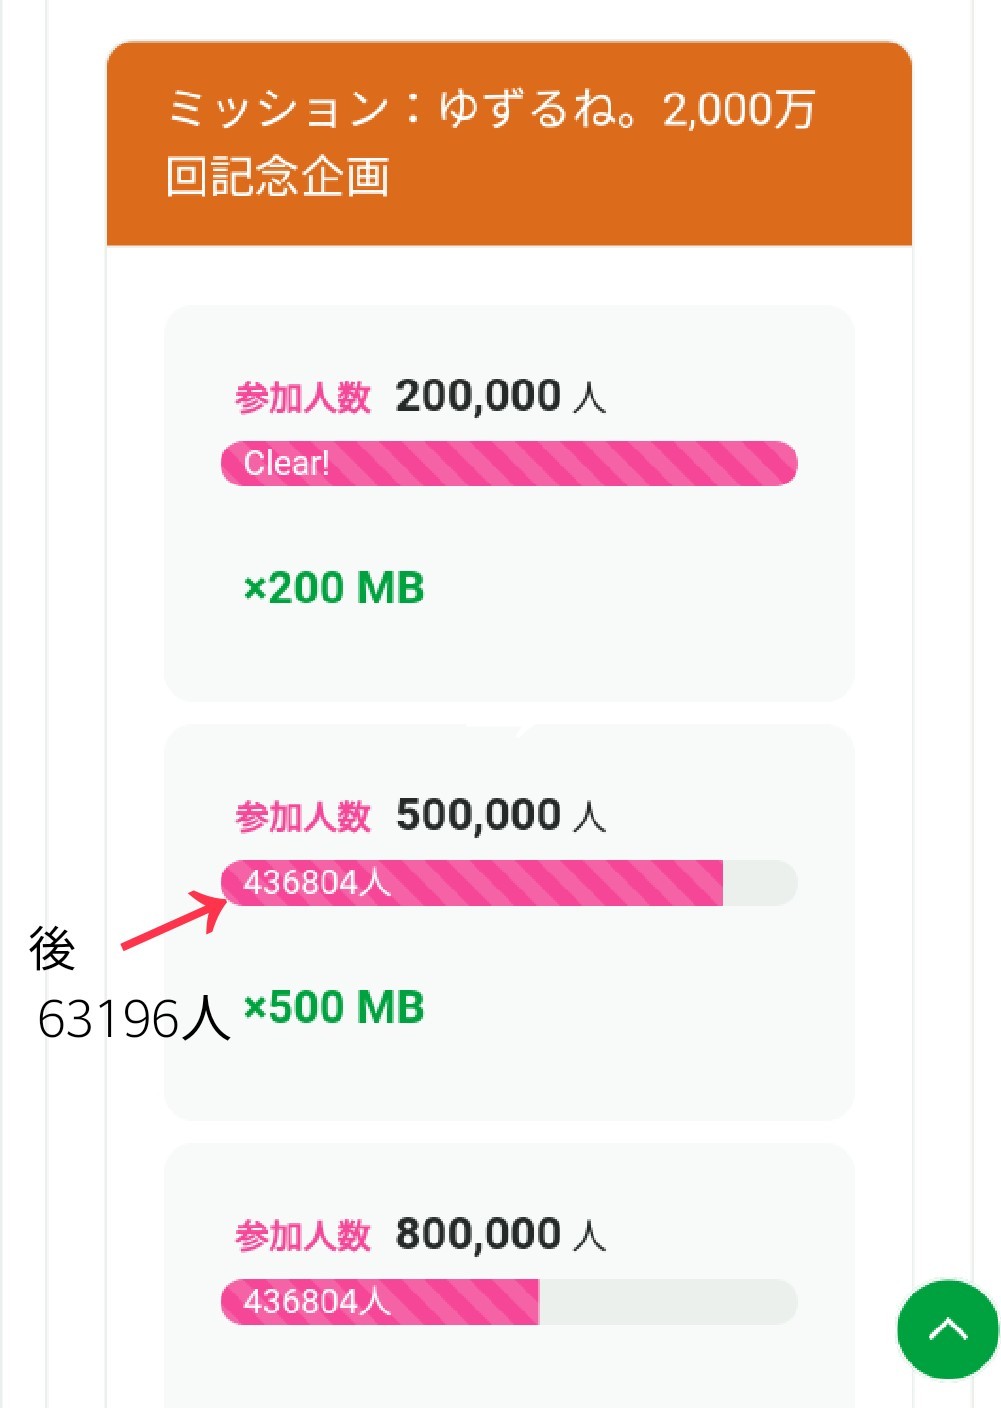Tap 2,000万 in the orange header
1001x1408 pixels.
[739, 109]
